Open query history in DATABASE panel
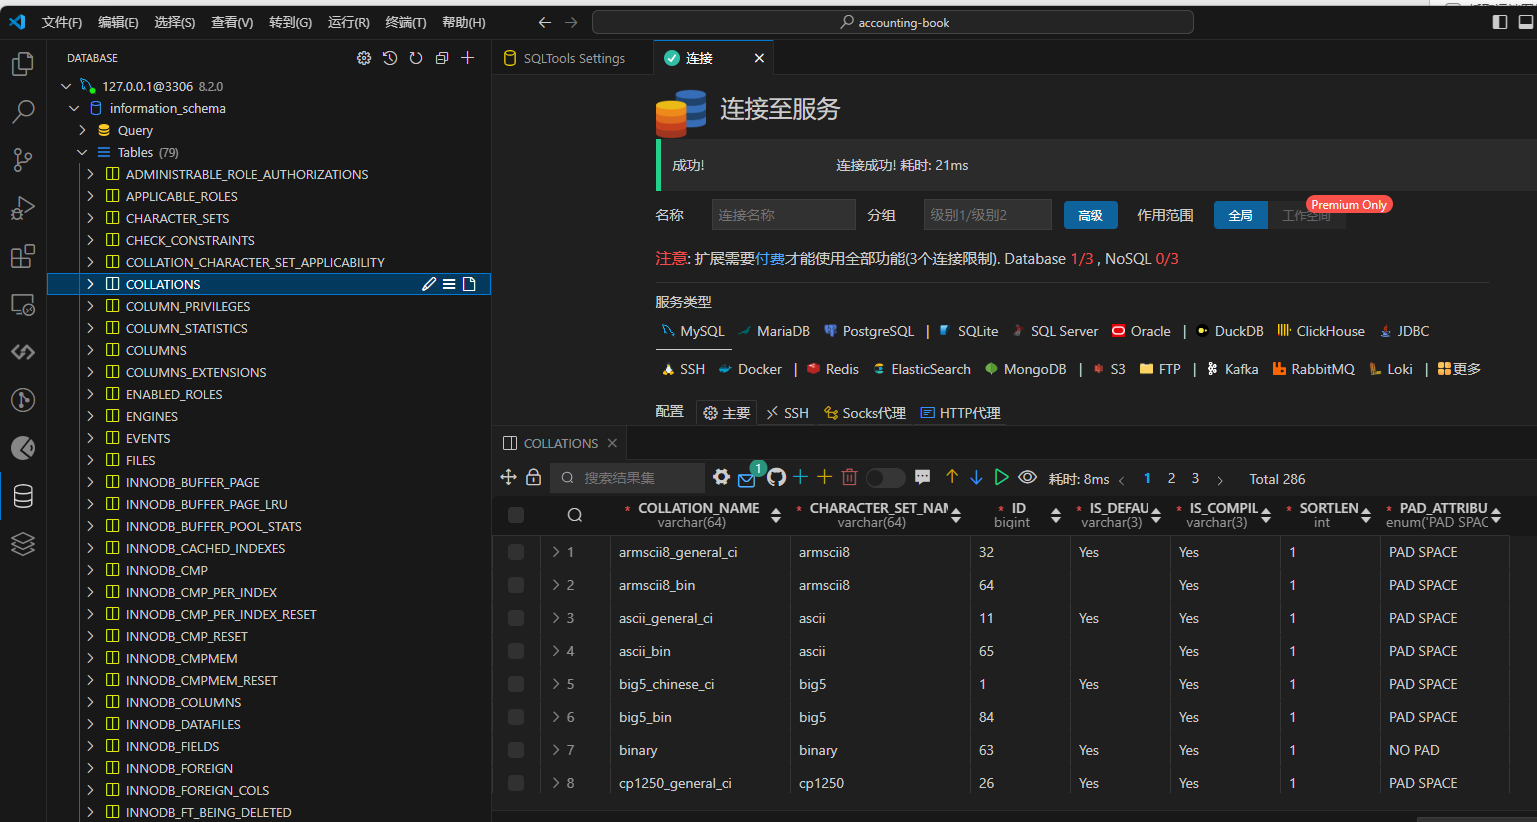The image size is (1537, 822). pos(390,58)
